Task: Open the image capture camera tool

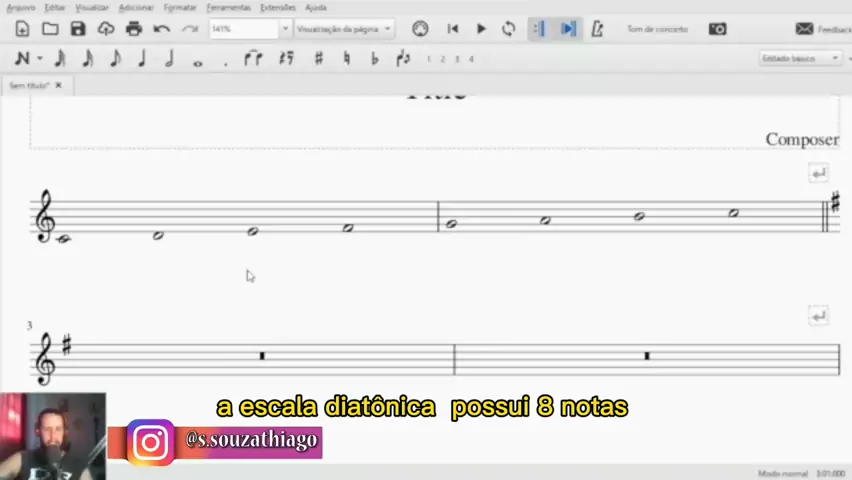Action: pyautogui.click(x=717, y=29)
